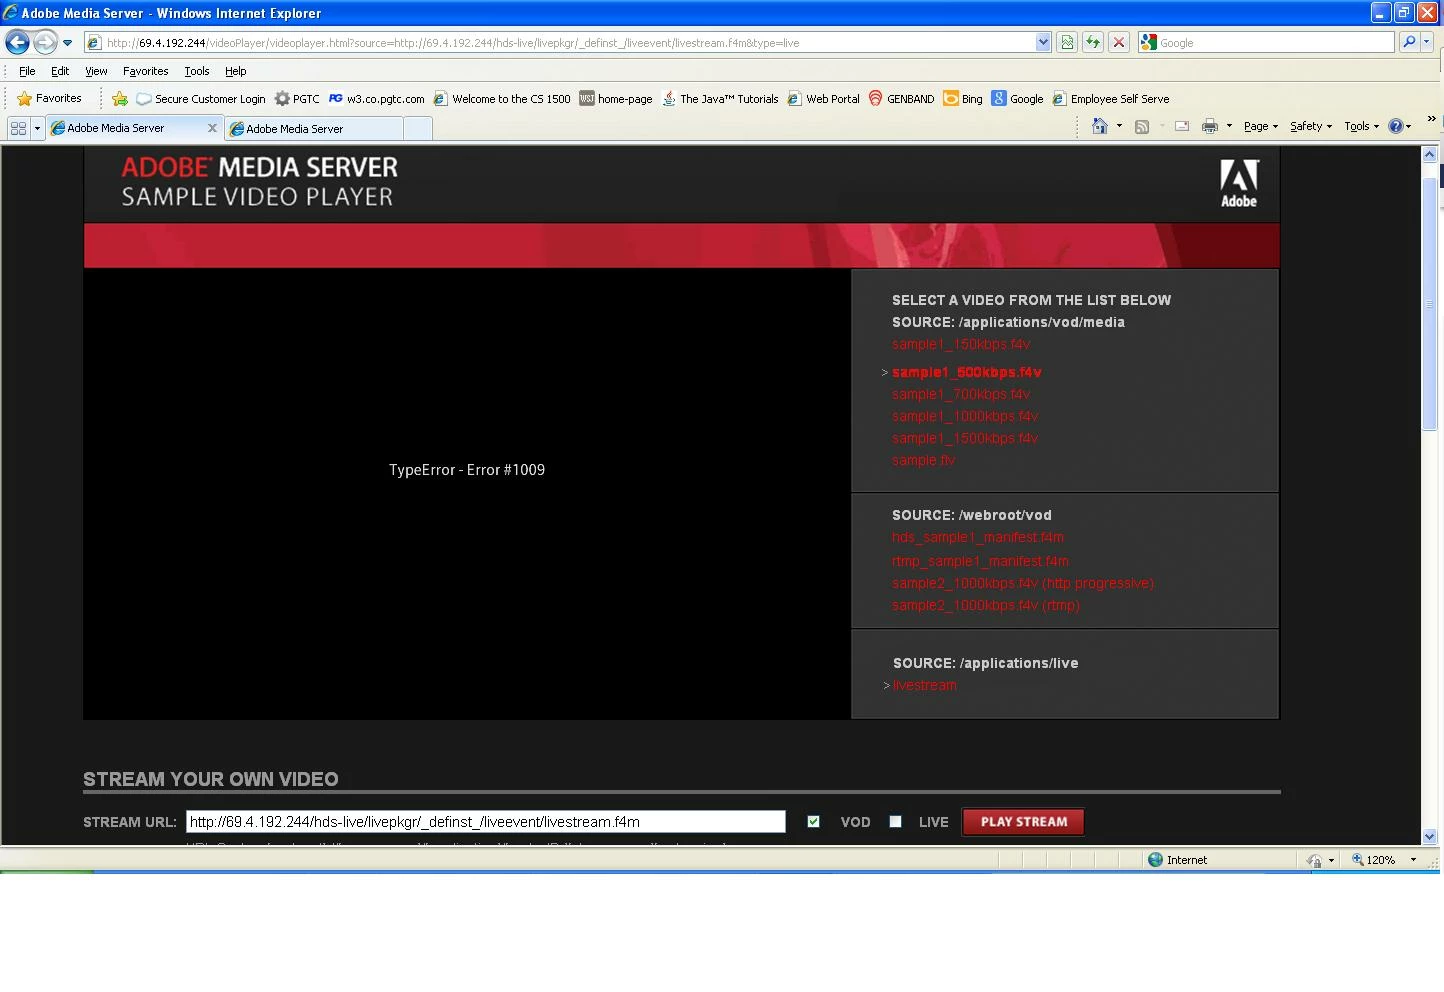
Task: Play sample1_1000kbps.f4v video
Action: 965,416
